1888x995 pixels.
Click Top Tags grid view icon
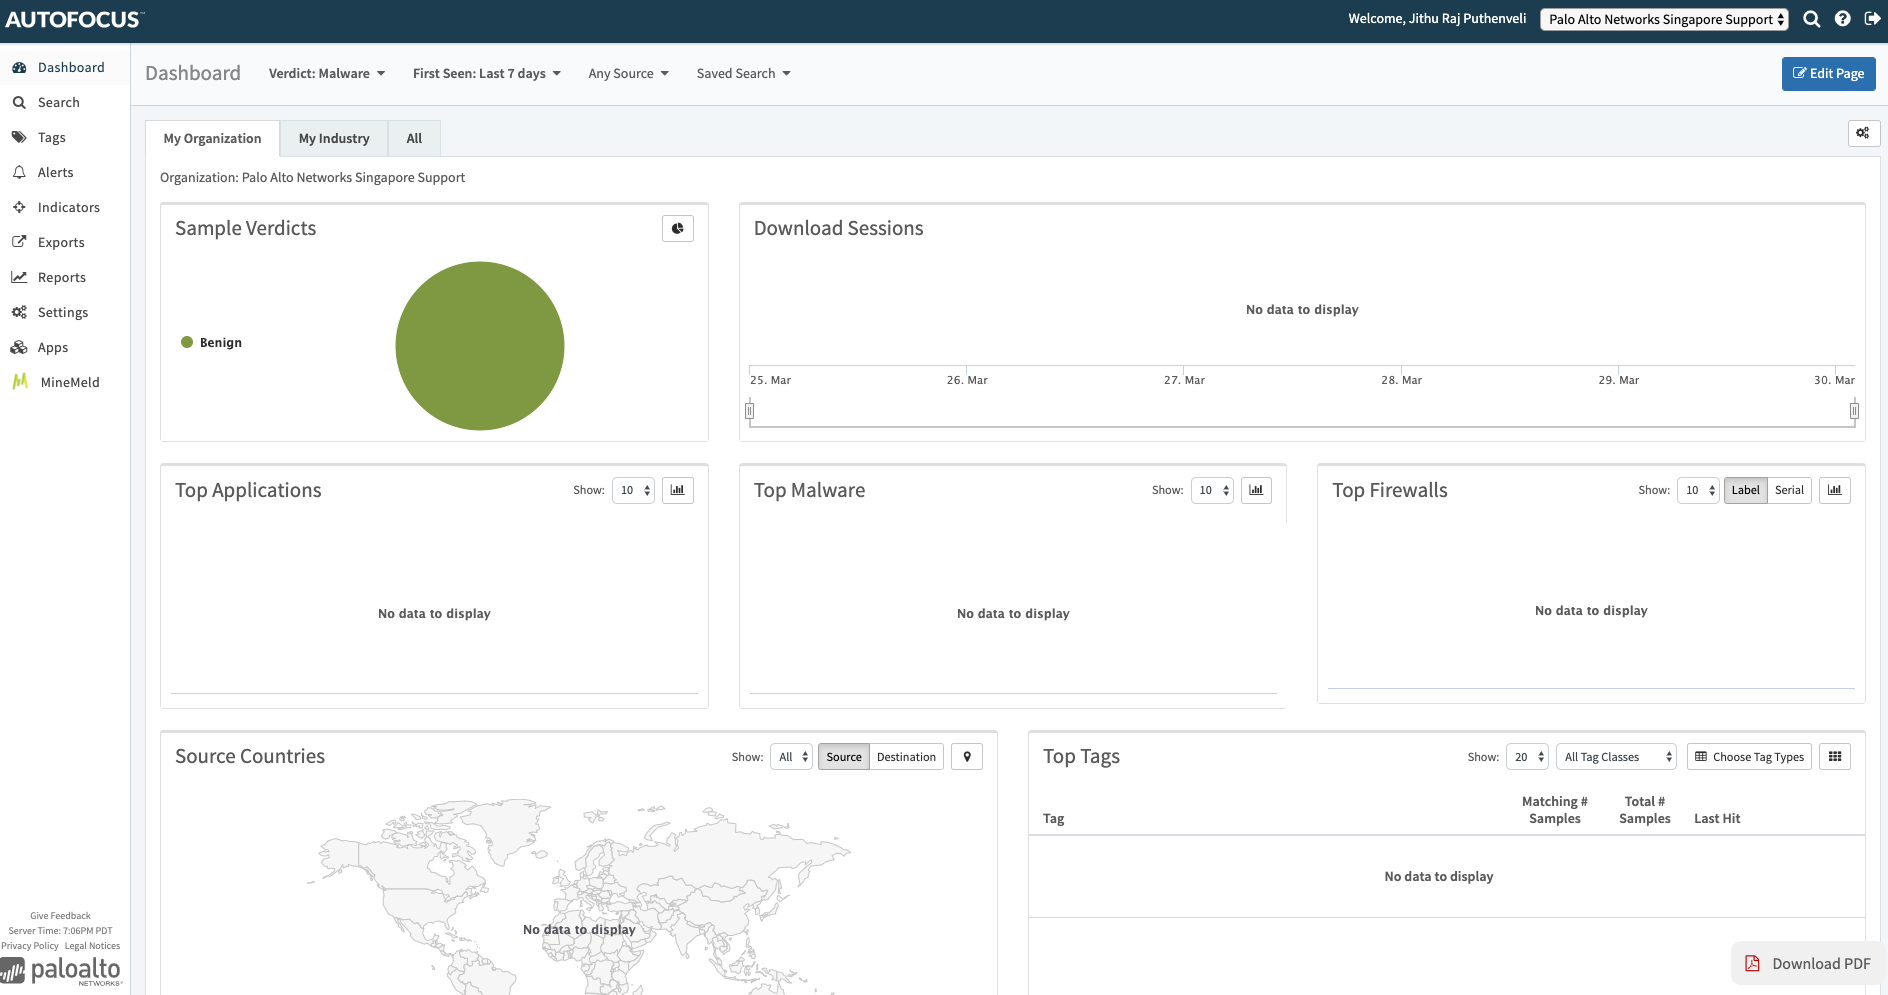click(1834, 757)
